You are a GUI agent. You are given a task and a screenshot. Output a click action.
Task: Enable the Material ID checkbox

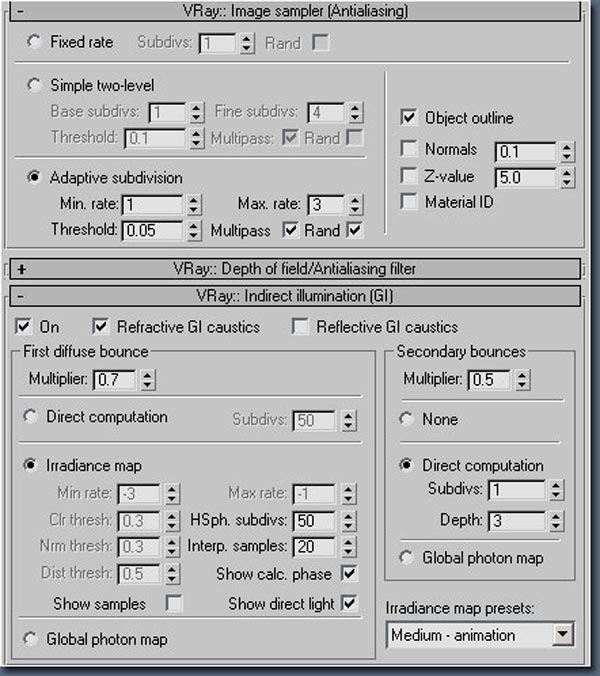point(408,202)
